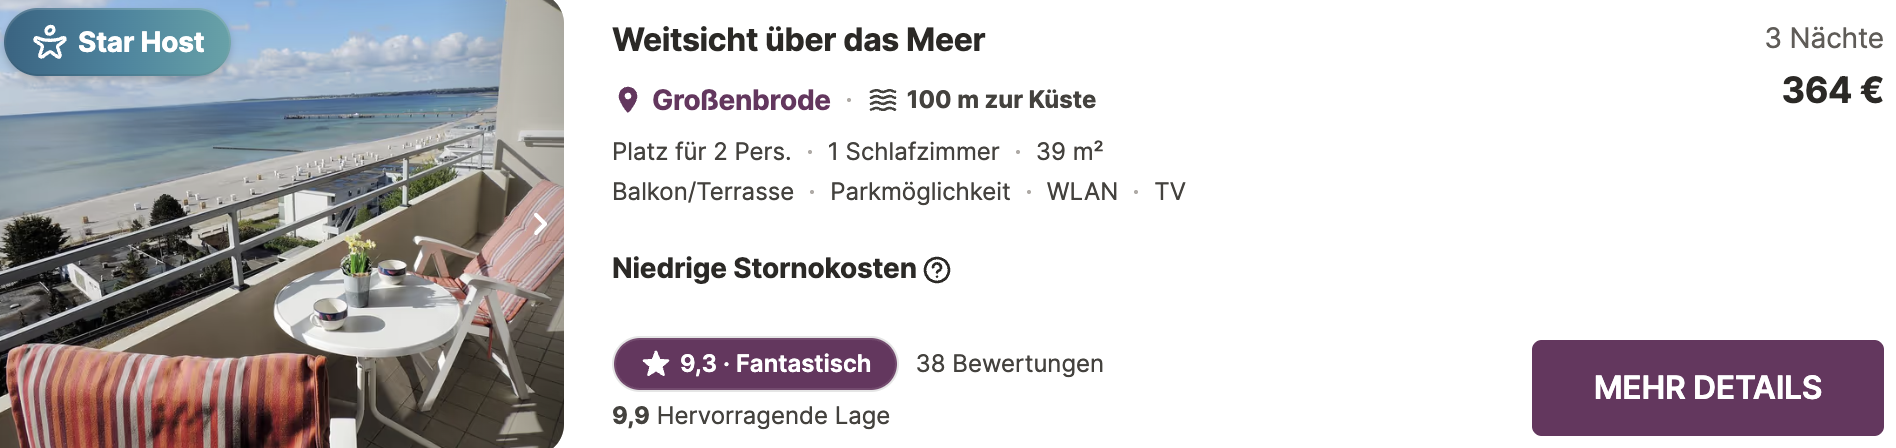
Task: Click the MEHR DETAILS button
Action: [1707, 388]
